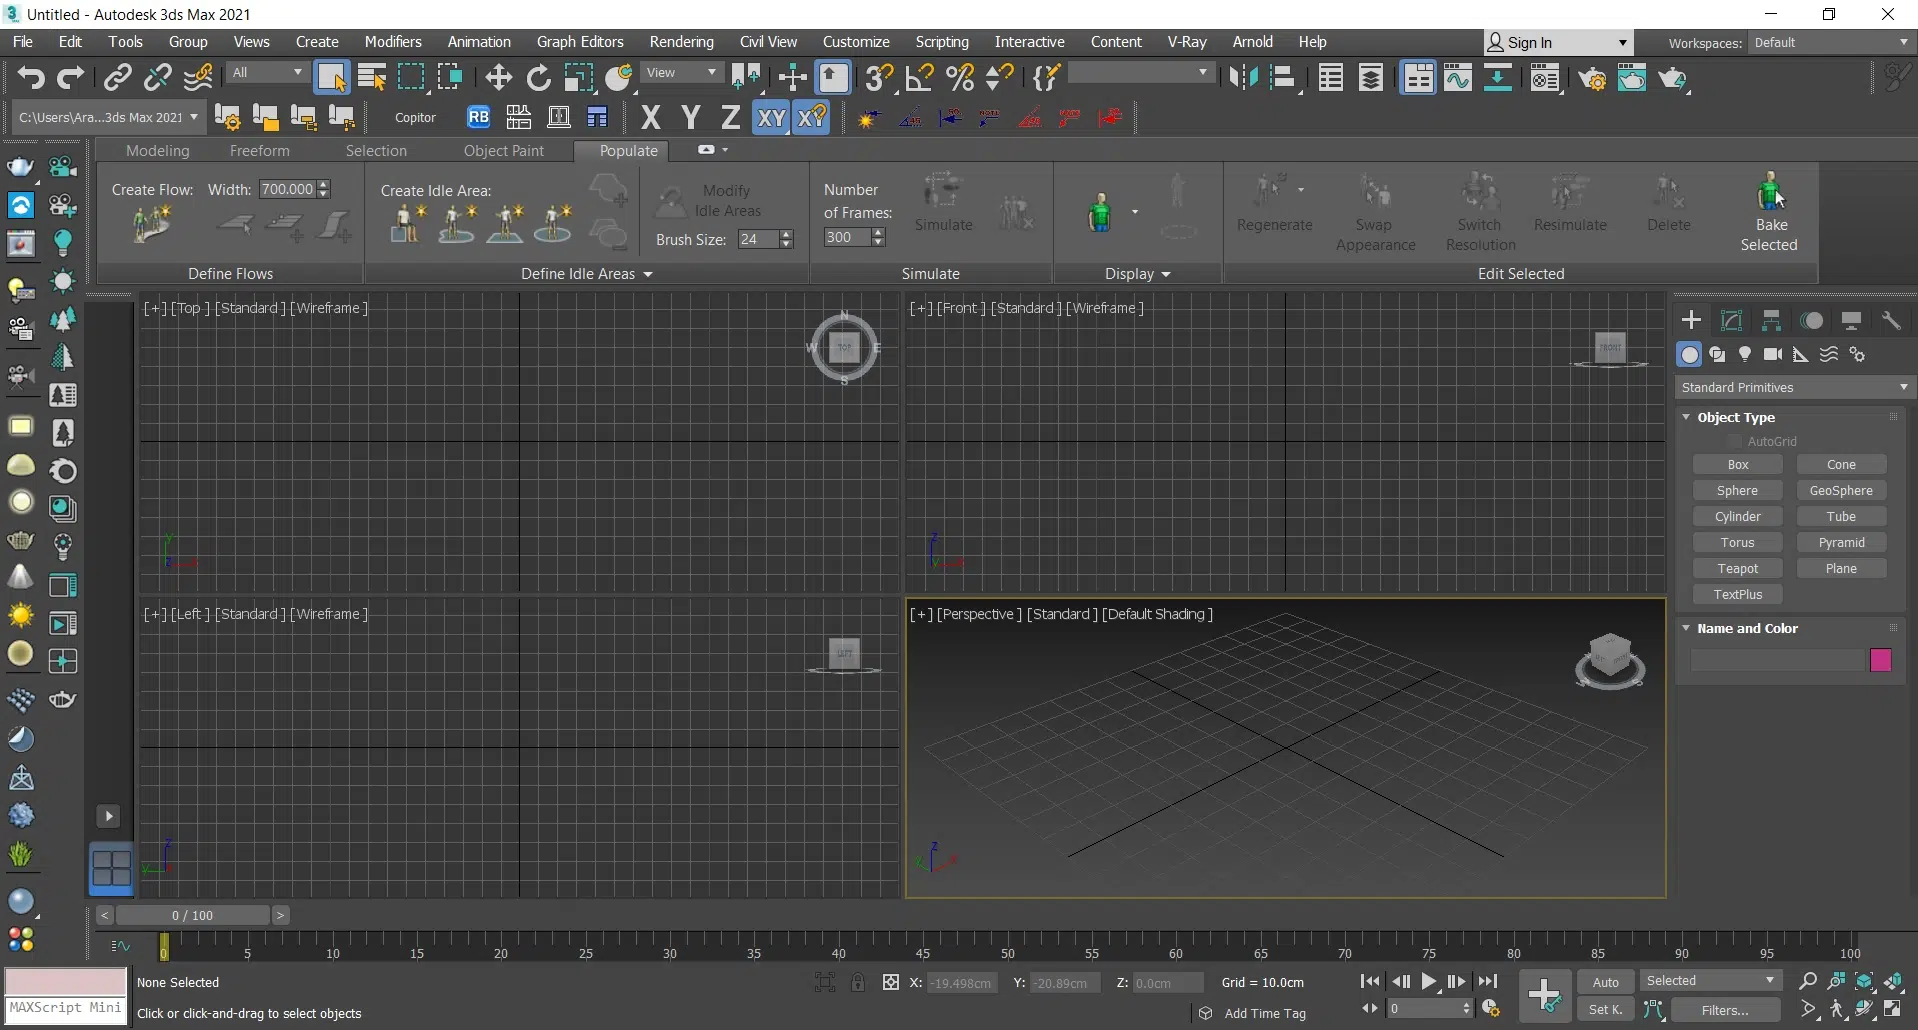Open the Percent Snap toggle

tap(960, 78)
